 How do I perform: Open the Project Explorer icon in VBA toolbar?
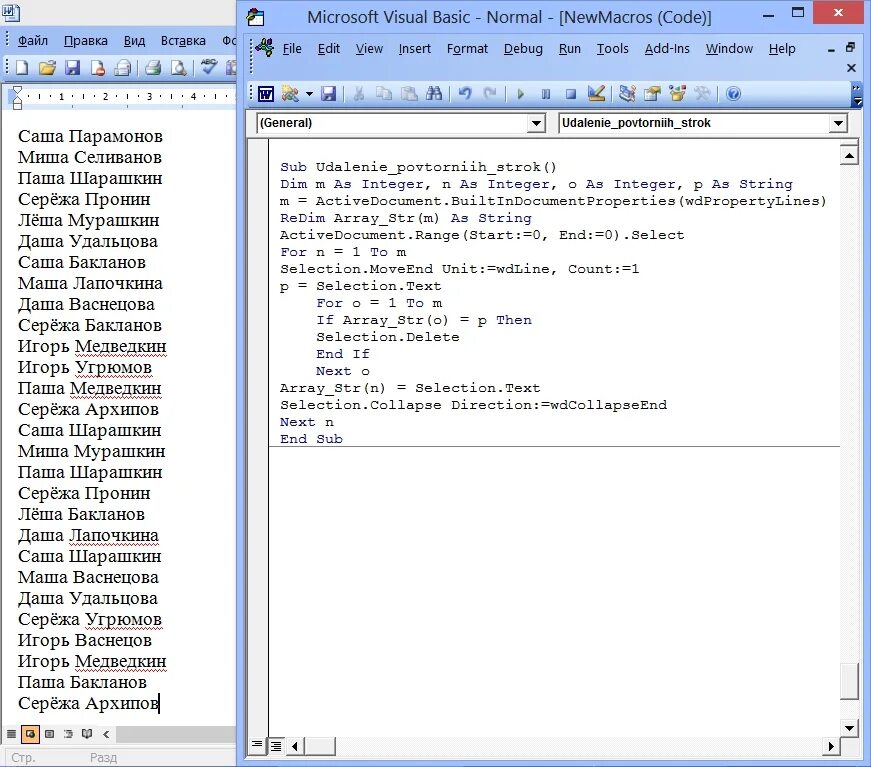pyautogui.click(x=627, y=94)
